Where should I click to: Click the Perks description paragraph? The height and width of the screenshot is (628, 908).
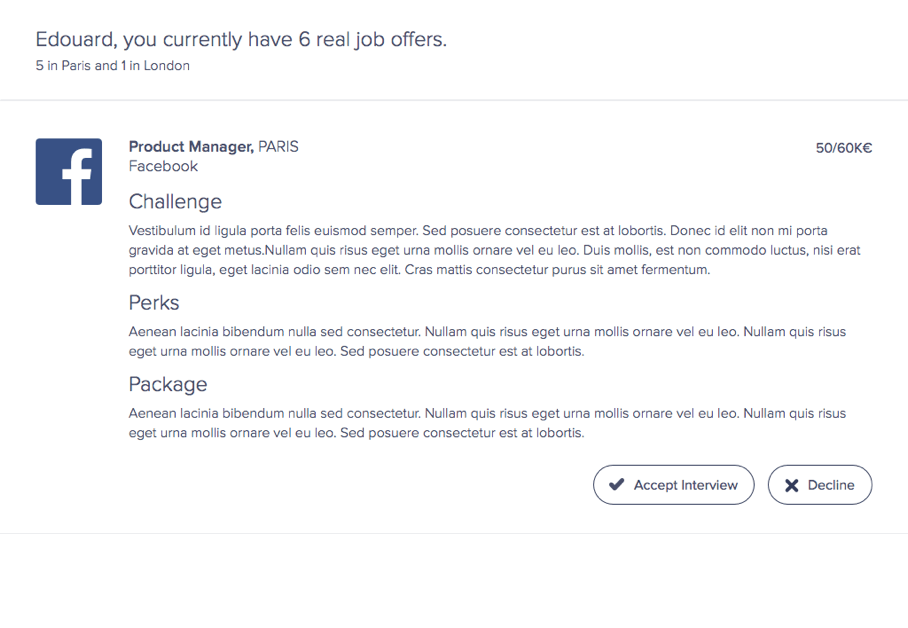click(x=487, y=341)
